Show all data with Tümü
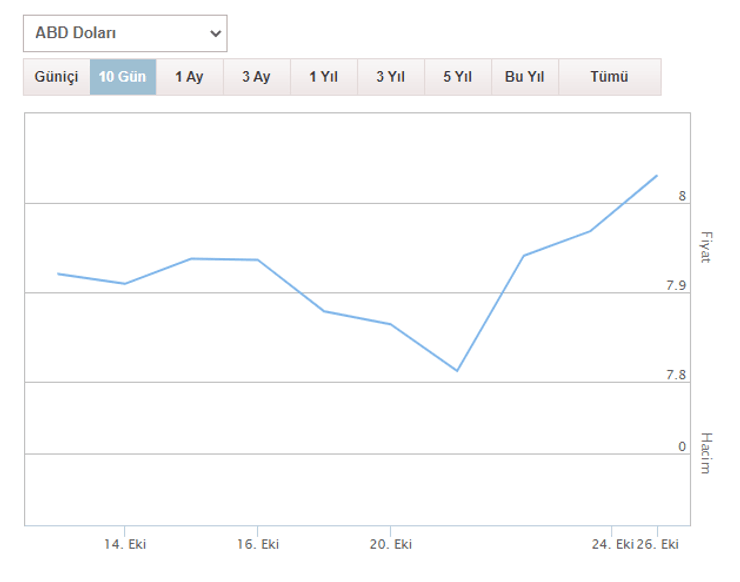This screenshot has width=740, height=582. pyautogui.click(x=609, y=77)
